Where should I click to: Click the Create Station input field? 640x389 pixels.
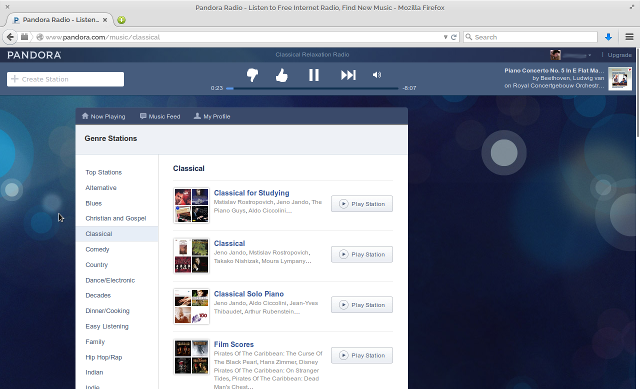(65, 79)
